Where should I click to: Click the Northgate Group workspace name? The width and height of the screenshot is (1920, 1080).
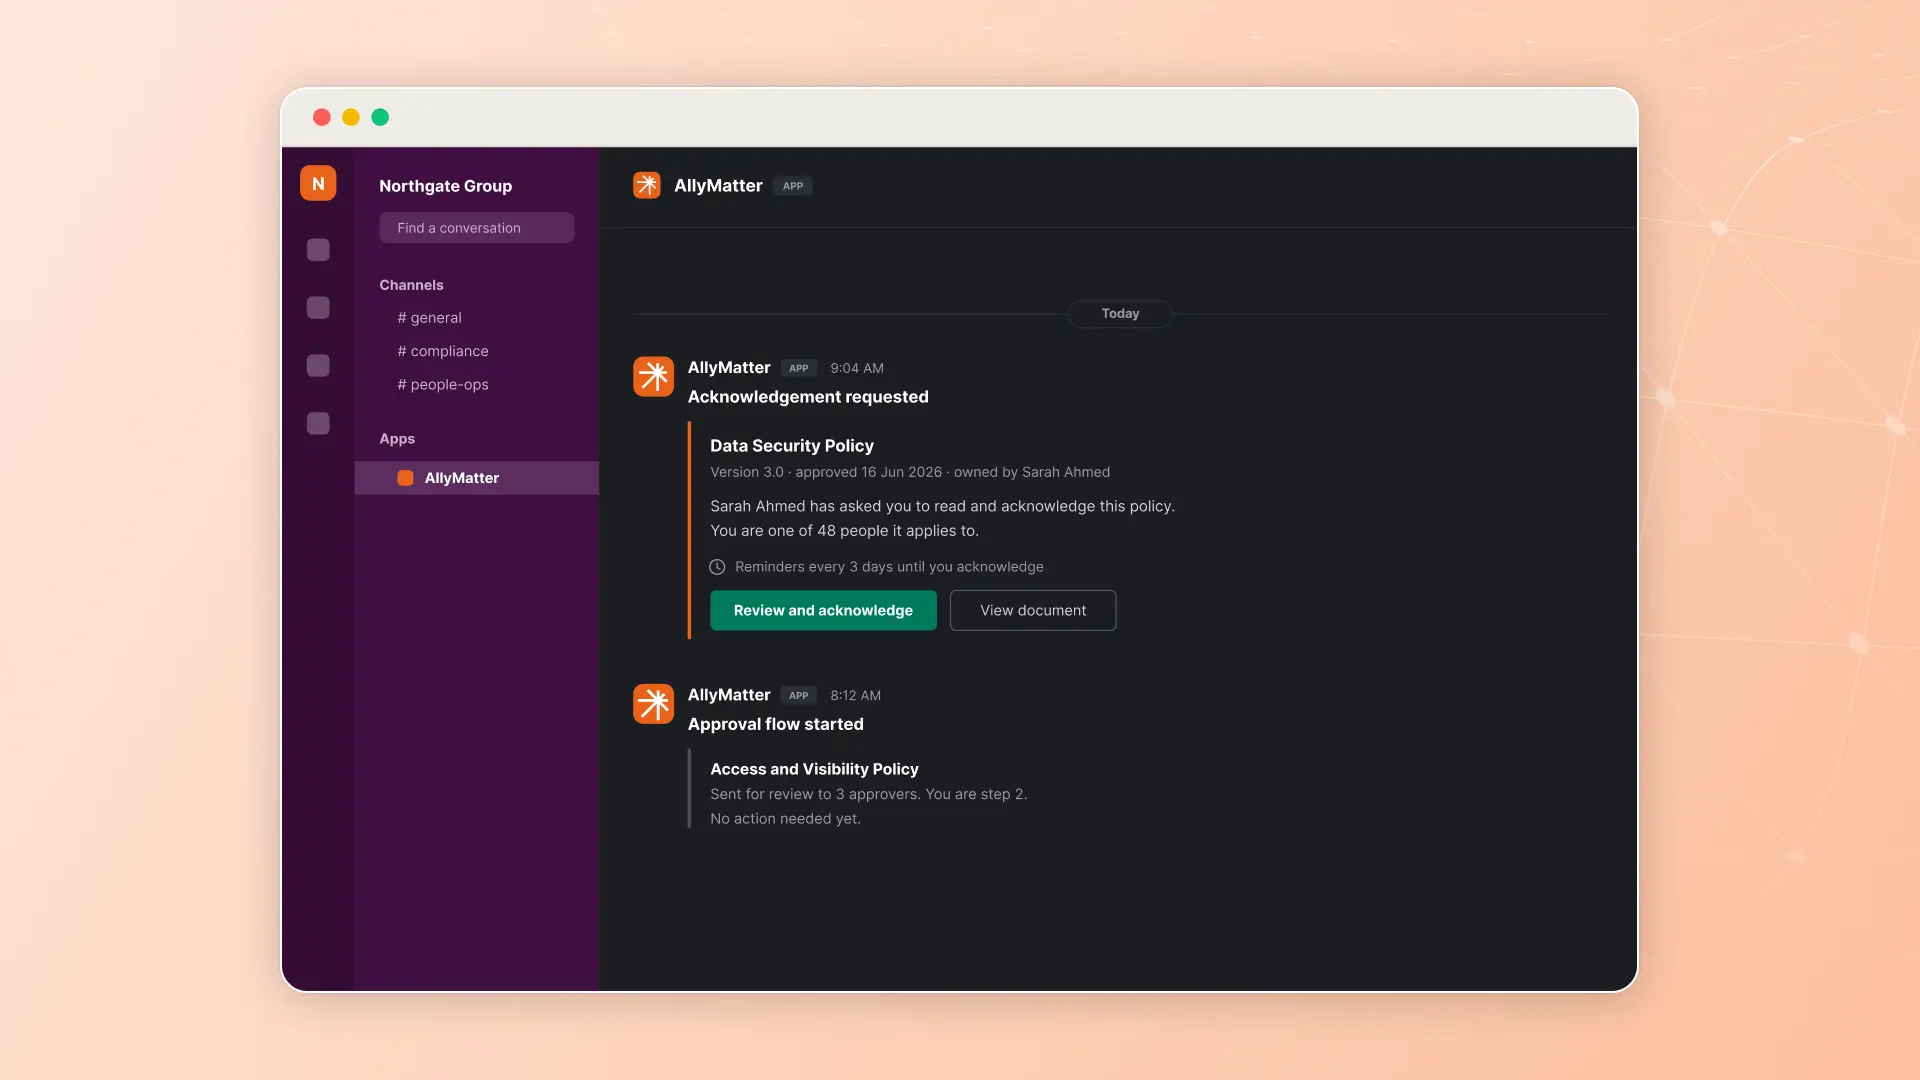pyautogui.click(x=445, y=186)
